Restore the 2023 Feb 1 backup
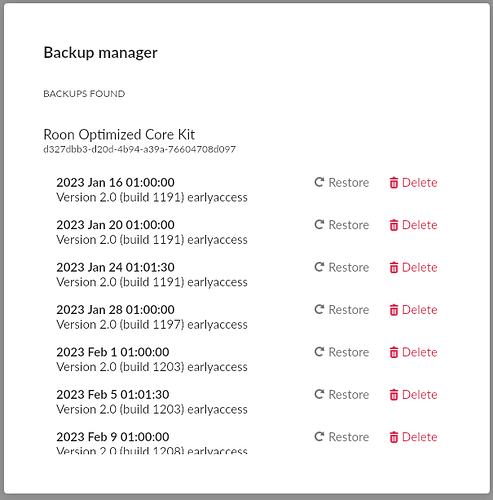The height and width of the screenshot is (500, 493). 342,352
